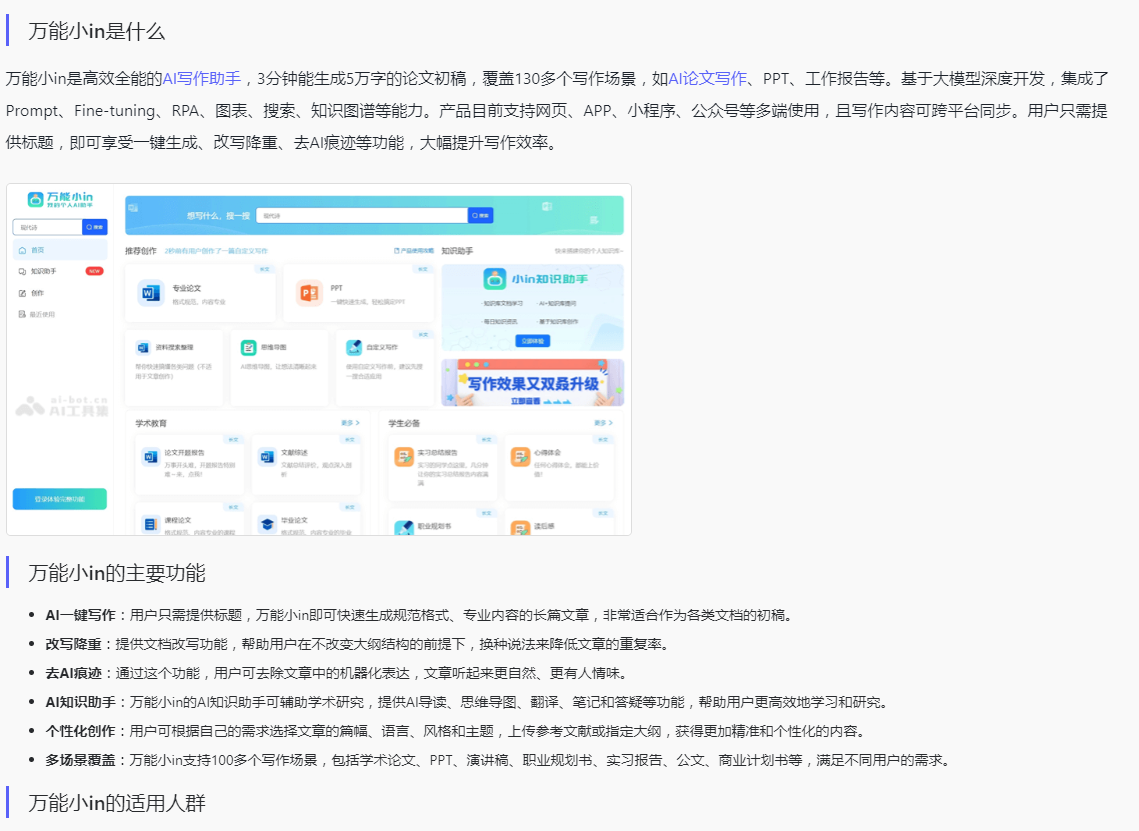Image resolution: width=1139 pixels, height=831 pixels.
Task: Click the 产品使用攻略 link in screenshot
Action: tap(414, 251)
